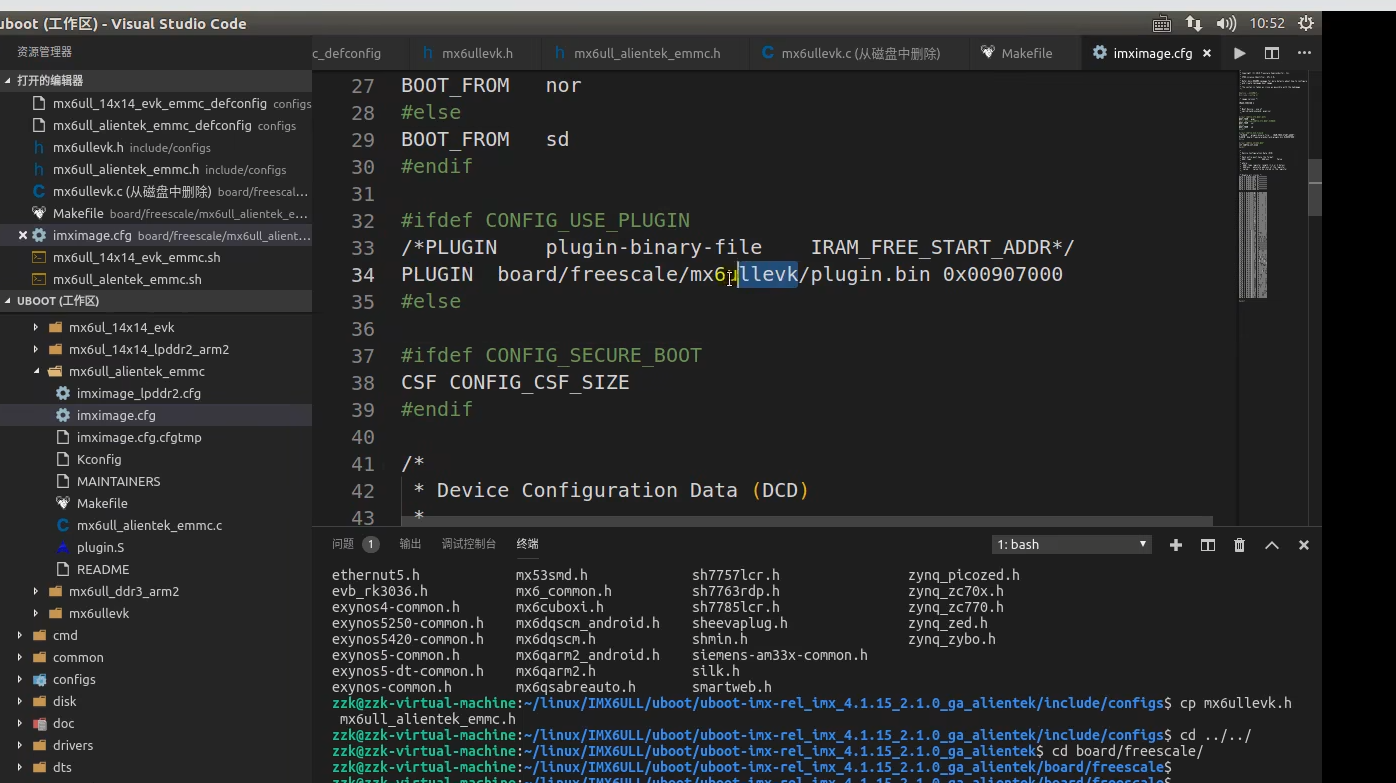The height and width of the screenshot is (783, 1396).
Task: Click the 0x00907000 value on line 34
Action: 1003,274
